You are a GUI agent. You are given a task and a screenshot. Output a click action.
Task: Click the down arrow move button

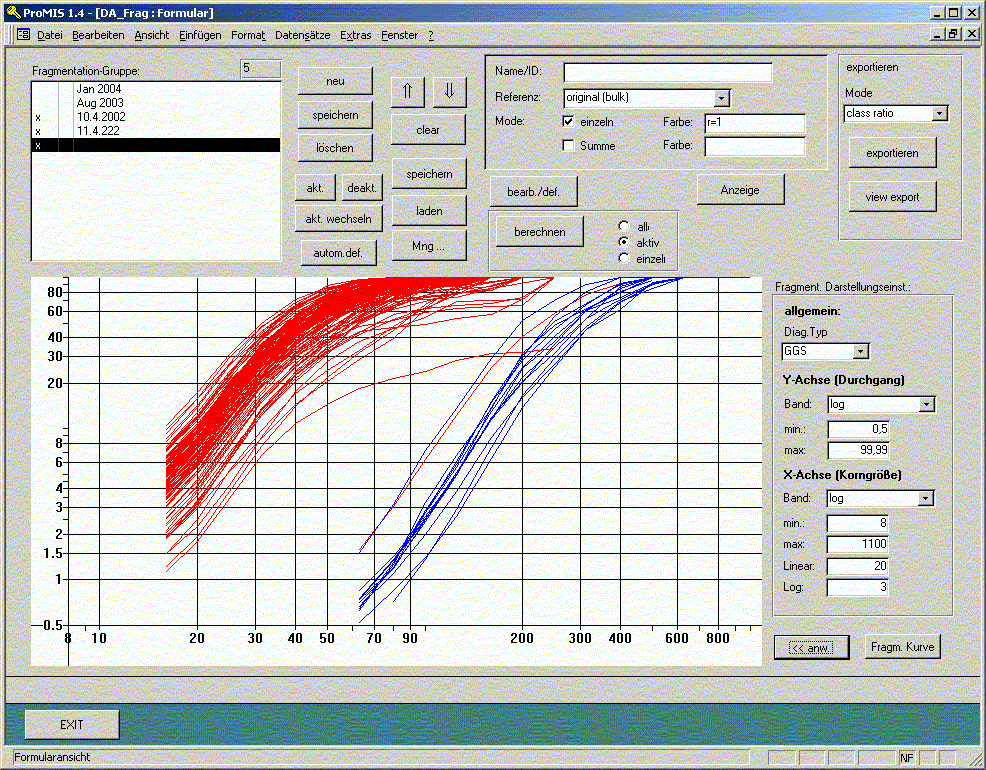click(x=449, y=91)
